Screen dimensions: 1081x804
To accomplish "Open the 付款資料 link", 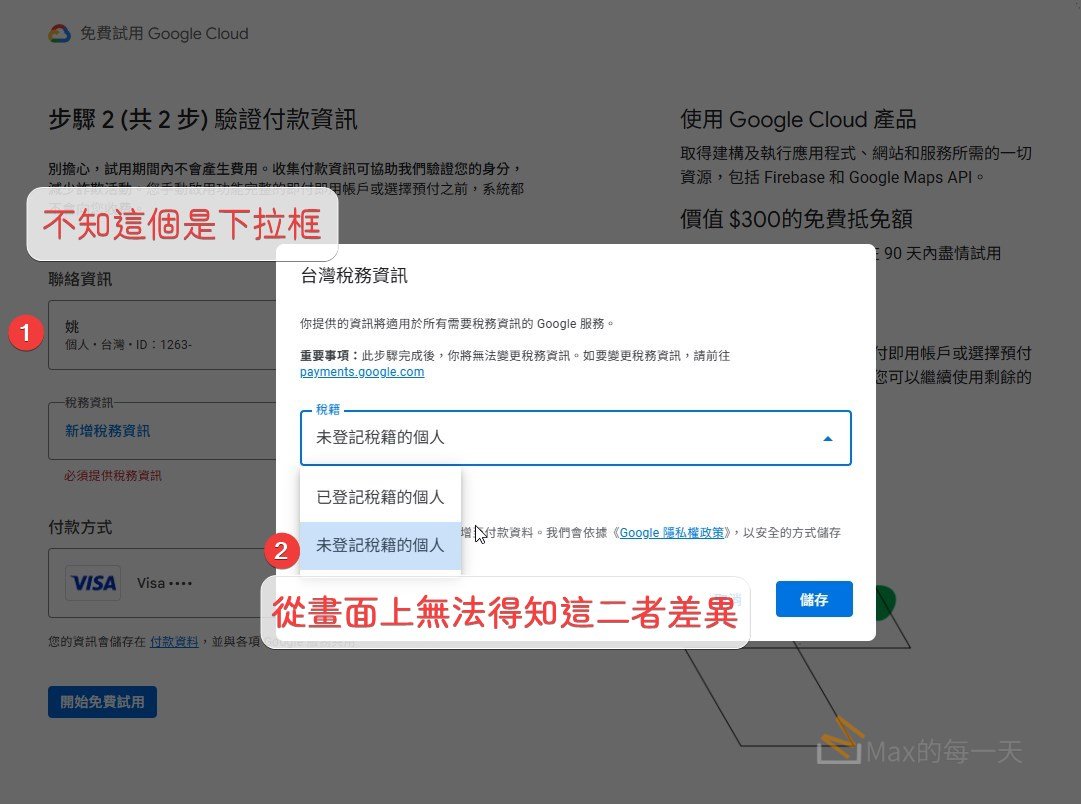I will [x=174, y=641].
